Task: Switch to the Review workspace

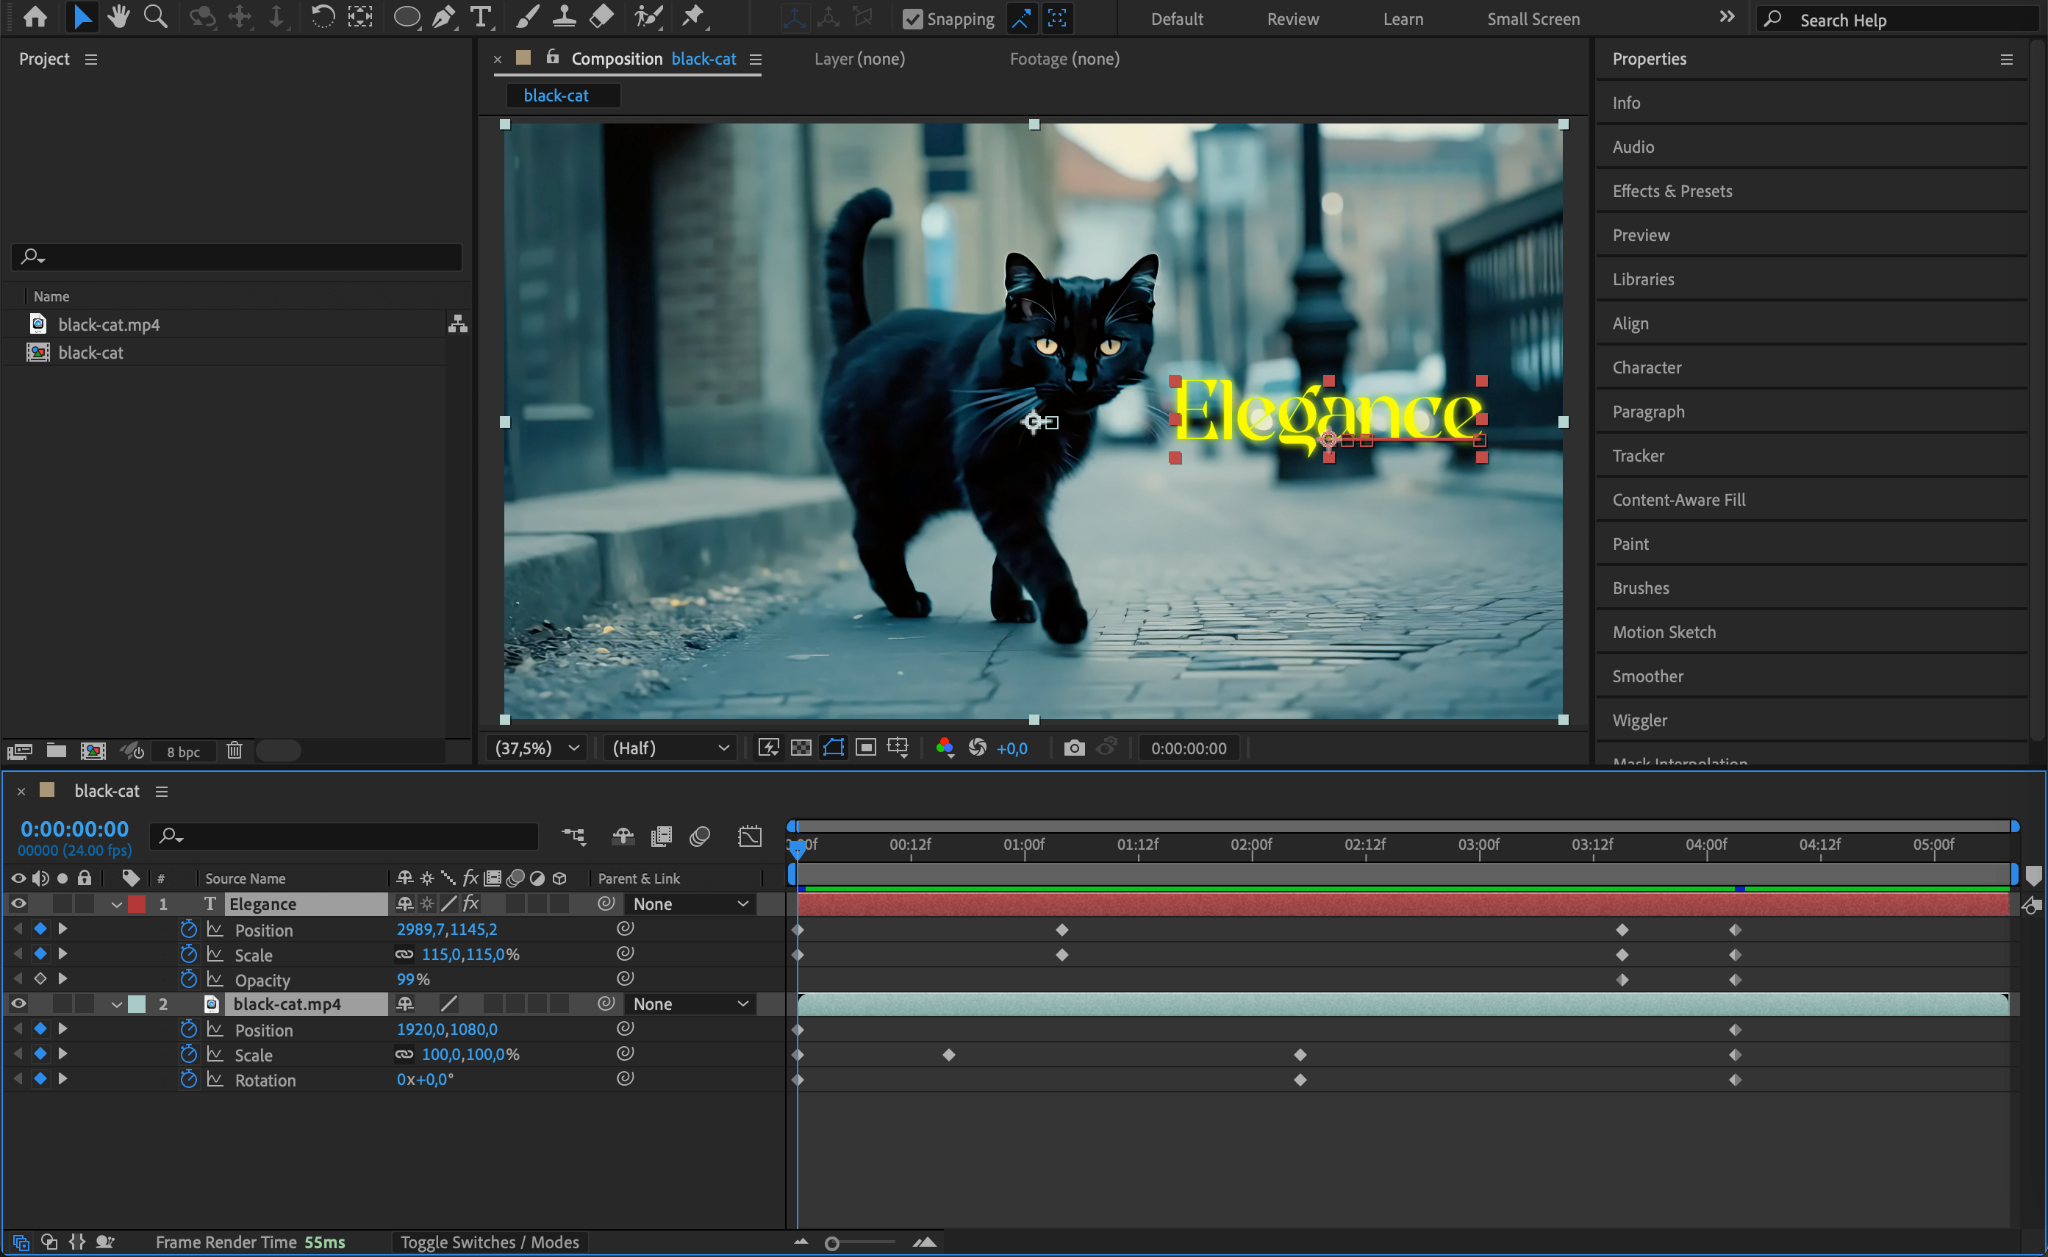Action: (1292, 19)
